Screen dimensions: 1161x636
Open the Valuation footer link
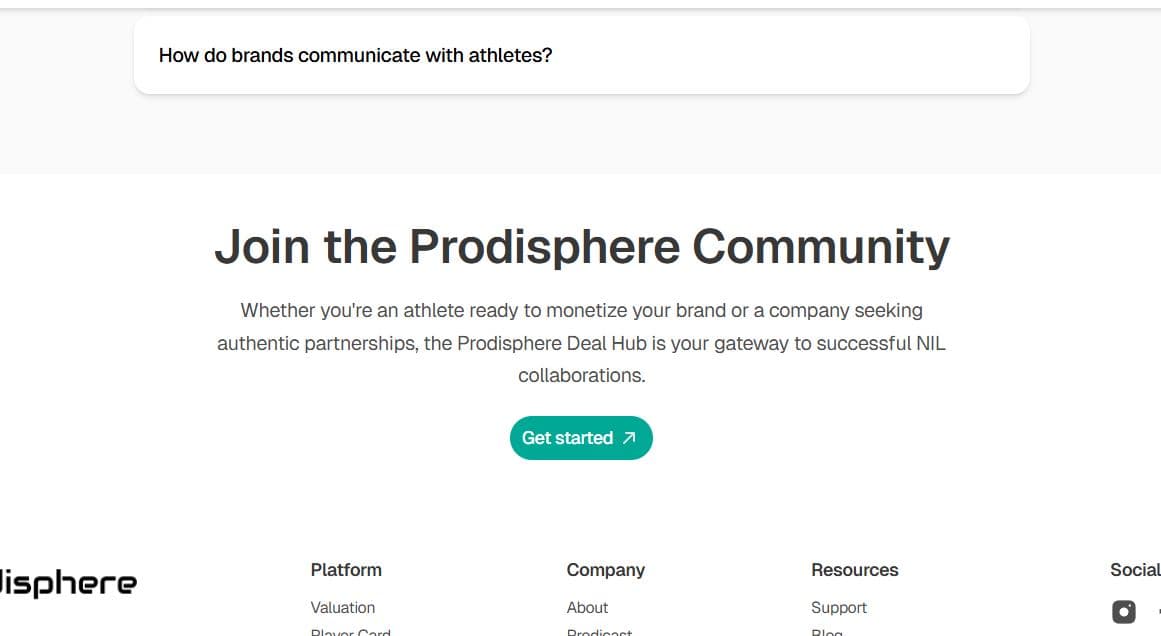343,607
